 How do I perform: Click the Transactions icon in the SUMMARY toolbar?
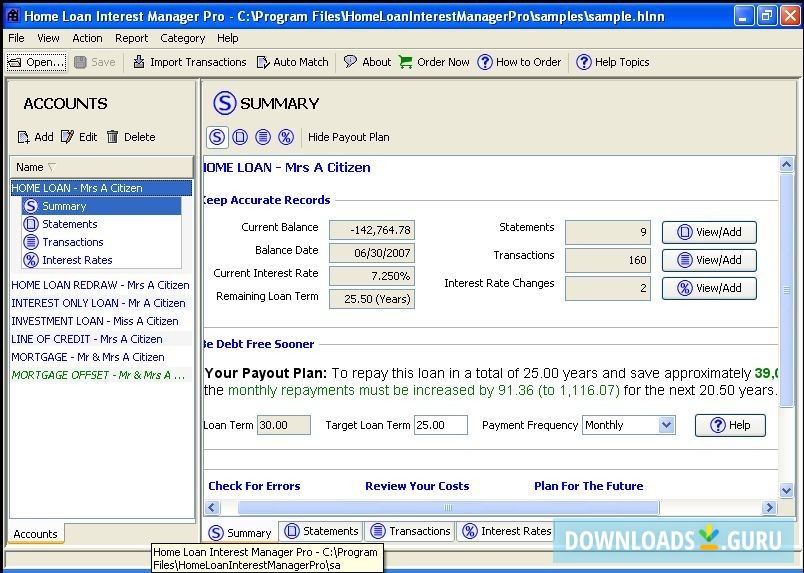pos(263,137)
